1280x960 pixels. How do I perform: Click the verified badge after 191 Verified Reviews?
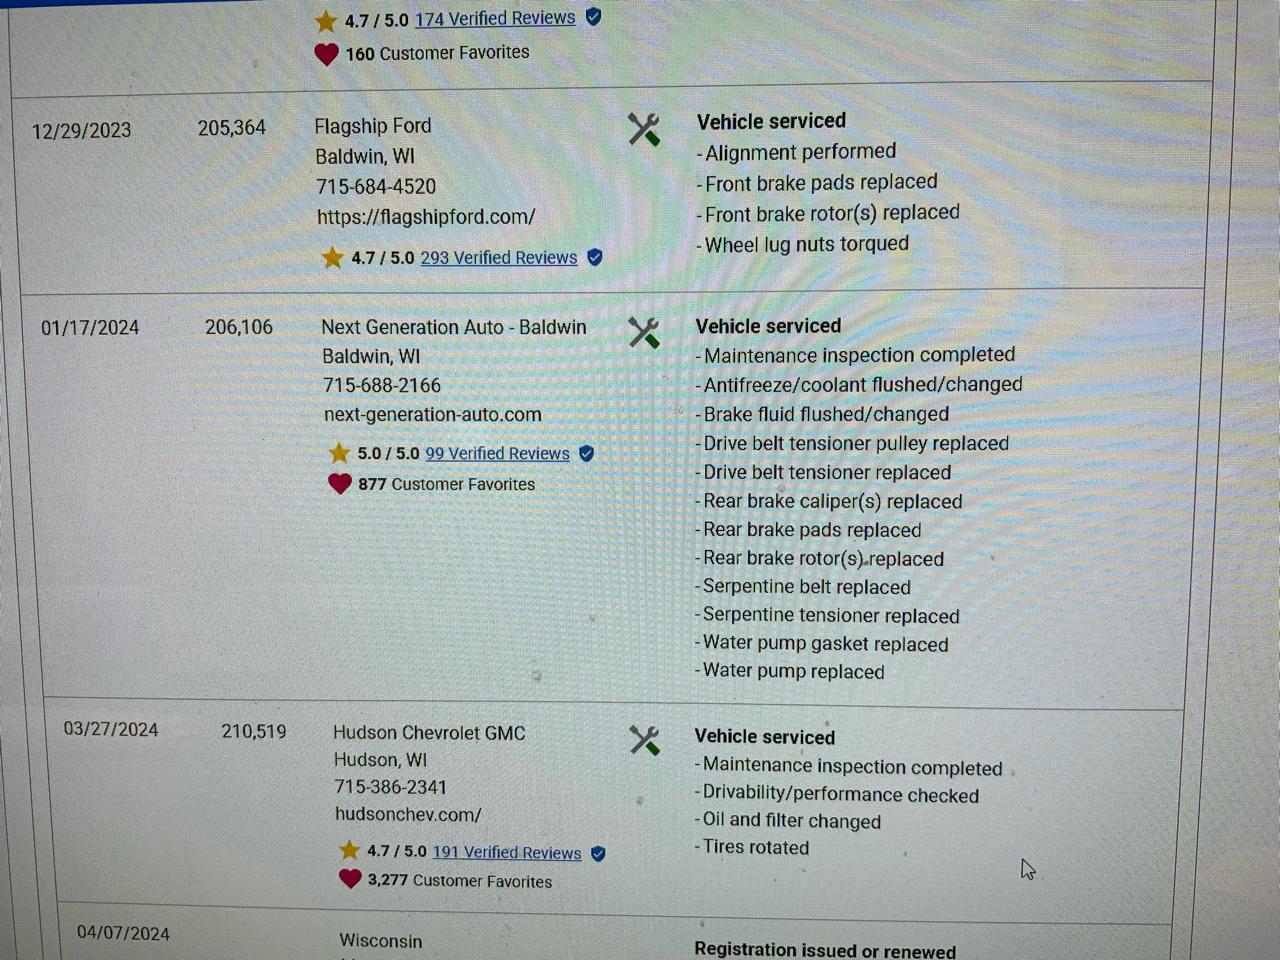click(598, 853)
